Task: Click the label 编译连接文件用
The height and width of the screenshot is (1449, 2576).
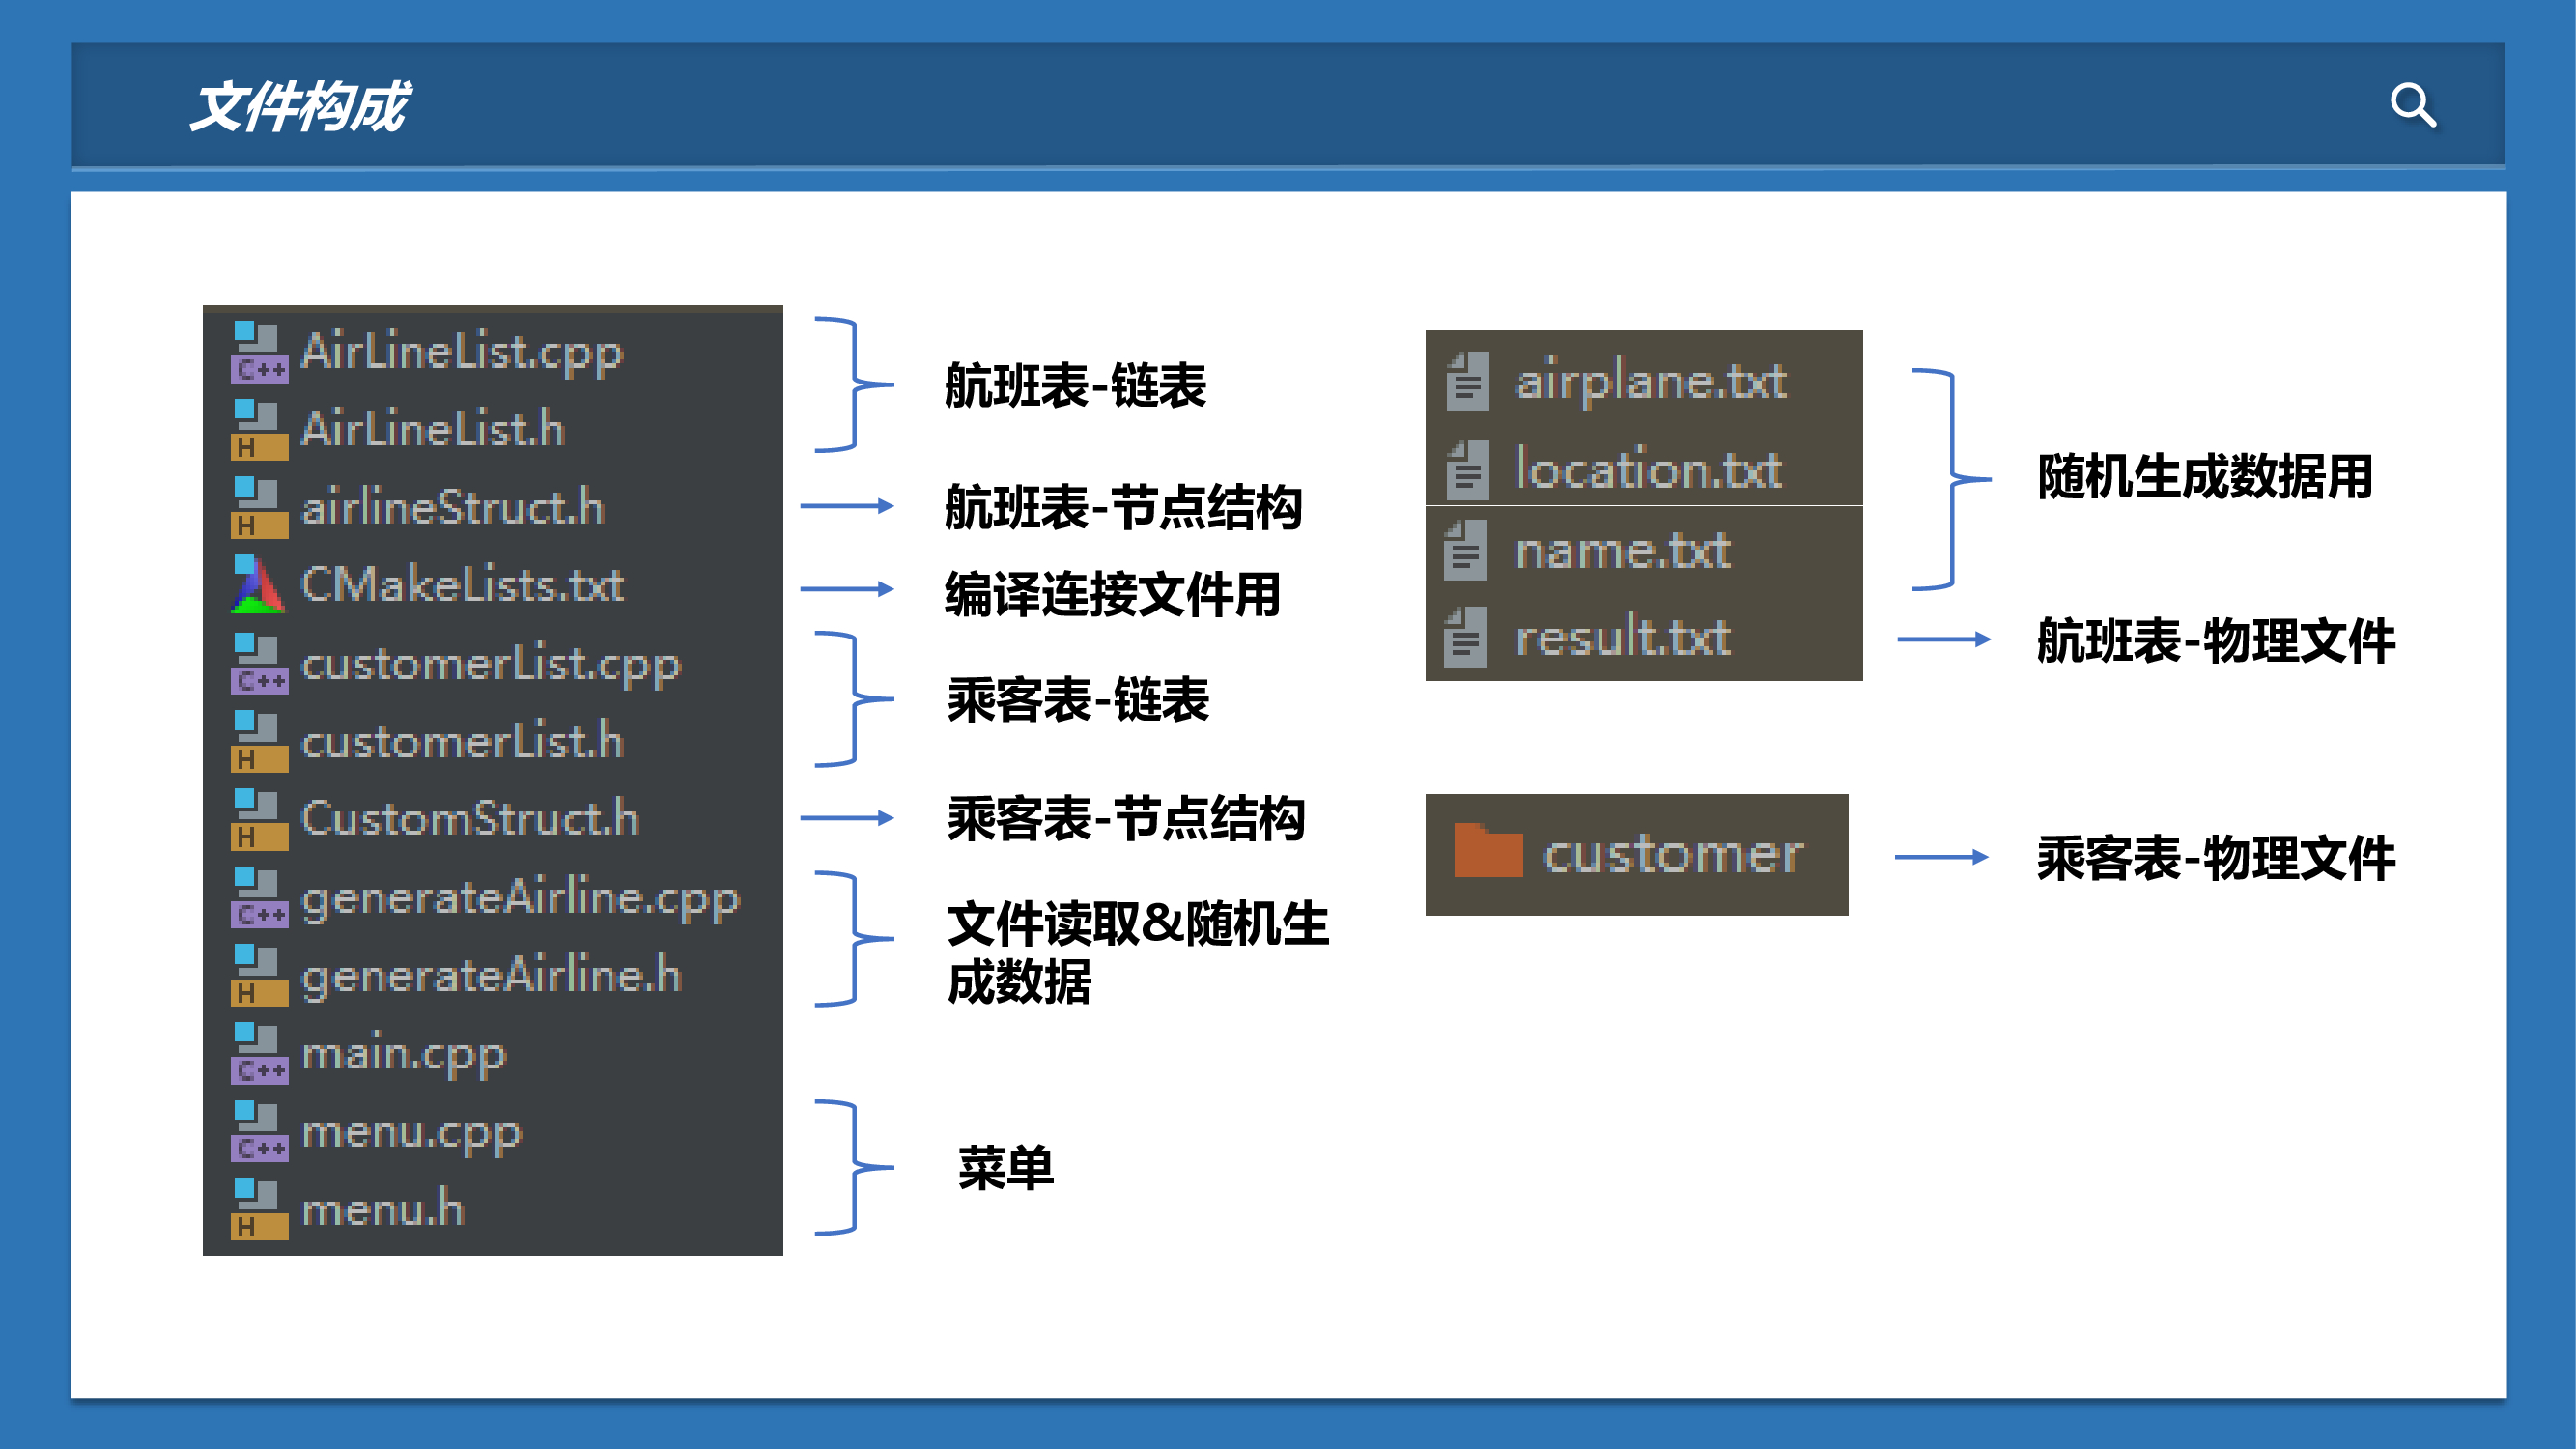Action: click(x=1112, y=594)
